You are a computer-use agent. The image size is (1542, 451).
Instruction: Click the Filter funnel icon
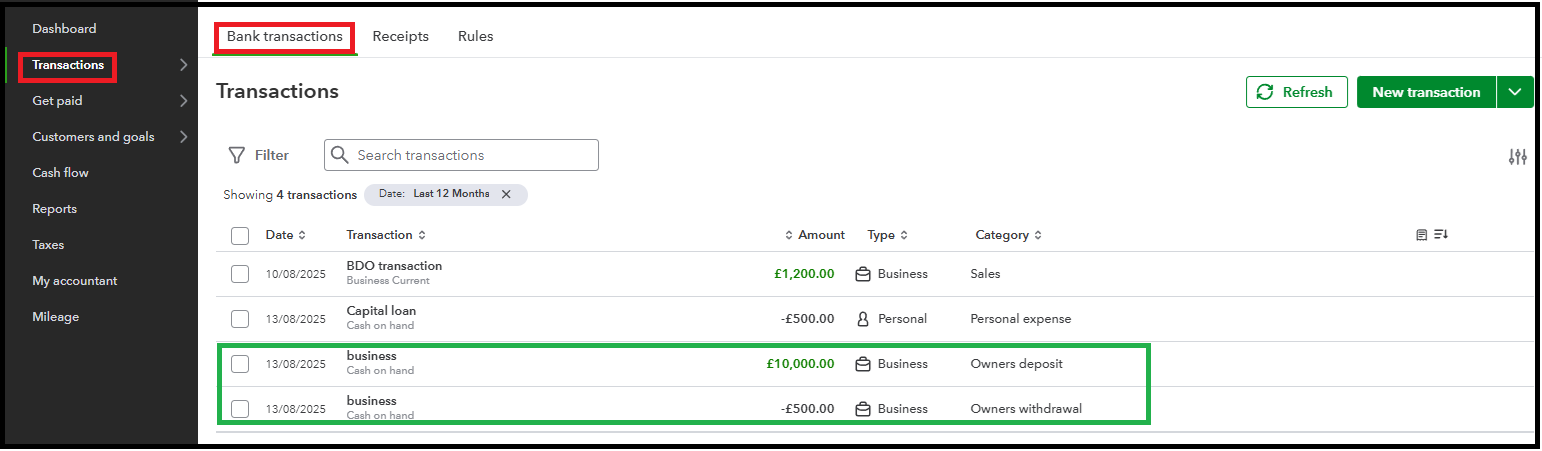[237, 155]
